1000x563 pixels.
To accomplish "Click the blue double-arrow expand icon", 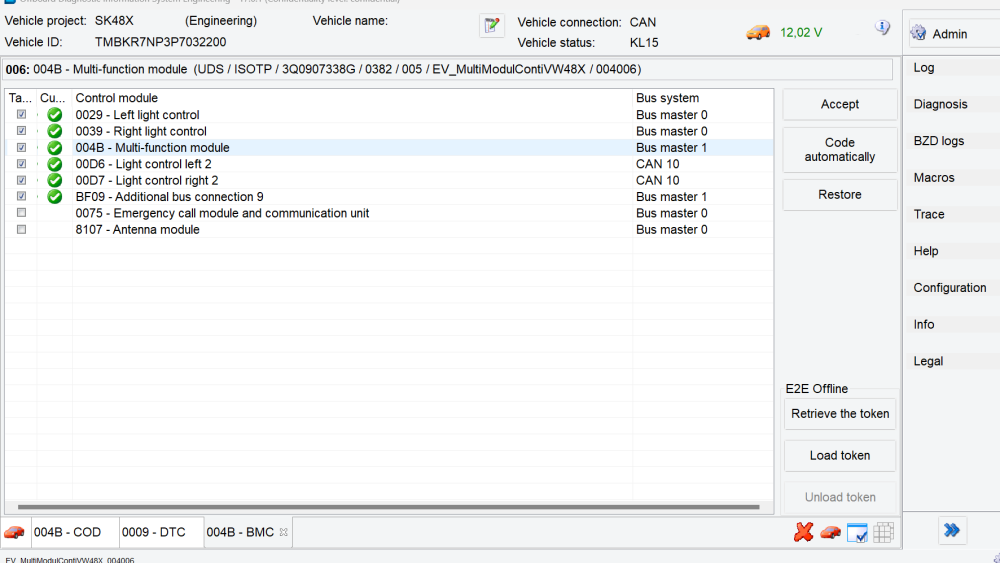I will point(952,530).
